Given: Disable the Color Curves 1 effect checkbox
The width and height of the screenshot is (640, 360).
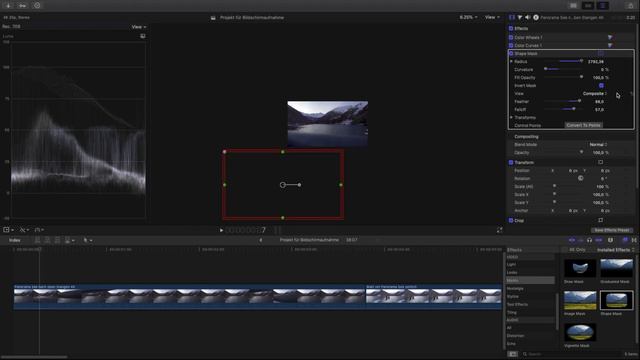Looking at the screenshot, I should point(511,45).
